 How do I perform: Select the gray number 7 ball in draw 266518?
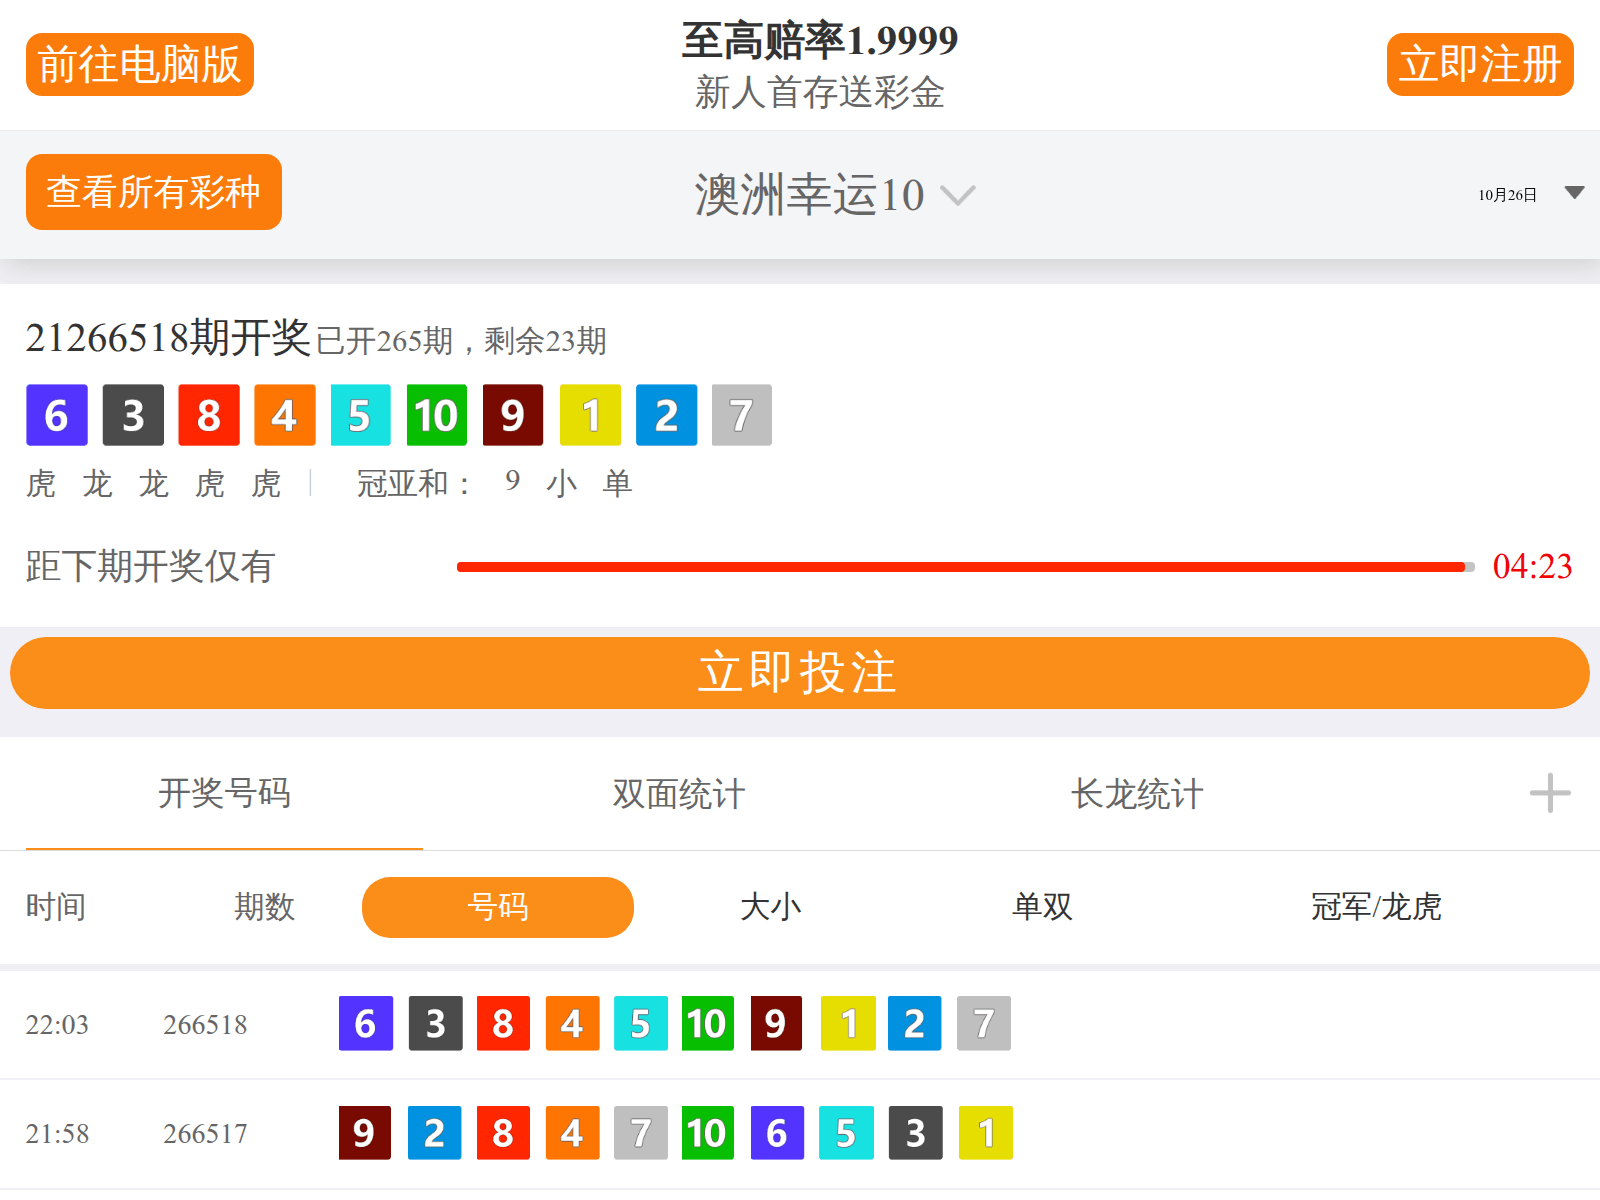pyautogui.click(x=983, y=1024)
